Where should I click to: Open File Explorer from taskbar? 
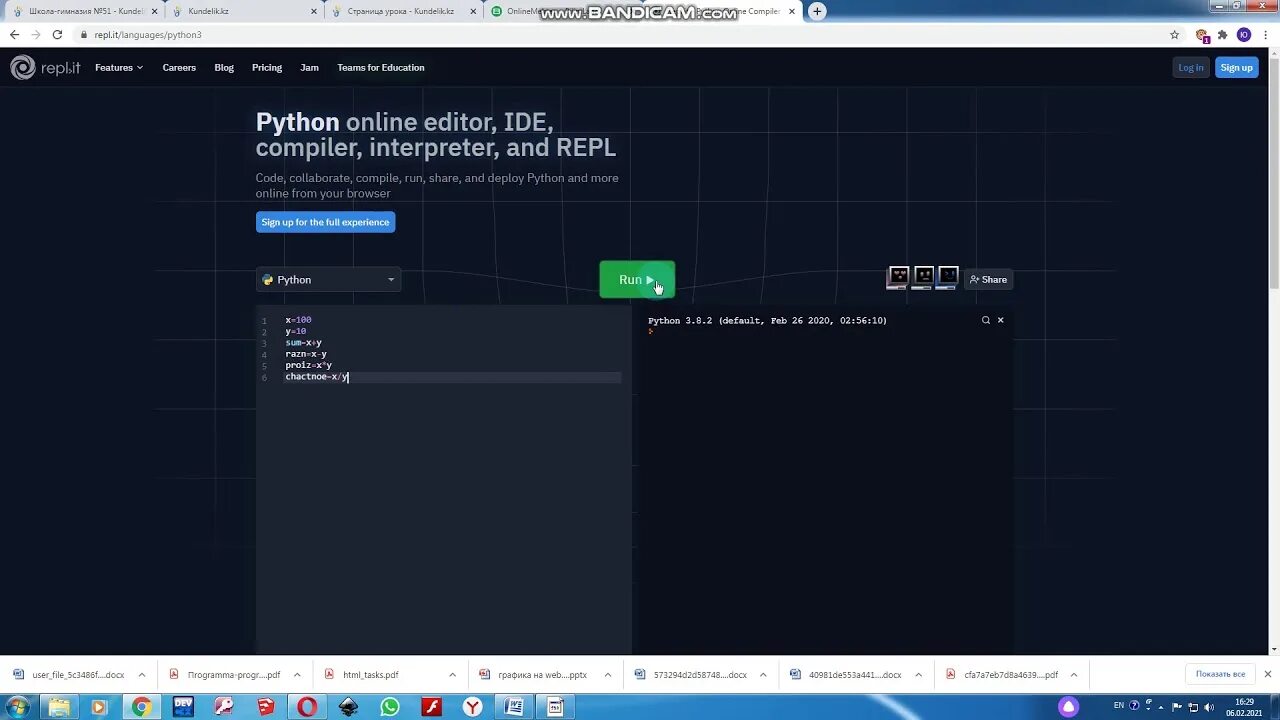click(x=59, y=707)
